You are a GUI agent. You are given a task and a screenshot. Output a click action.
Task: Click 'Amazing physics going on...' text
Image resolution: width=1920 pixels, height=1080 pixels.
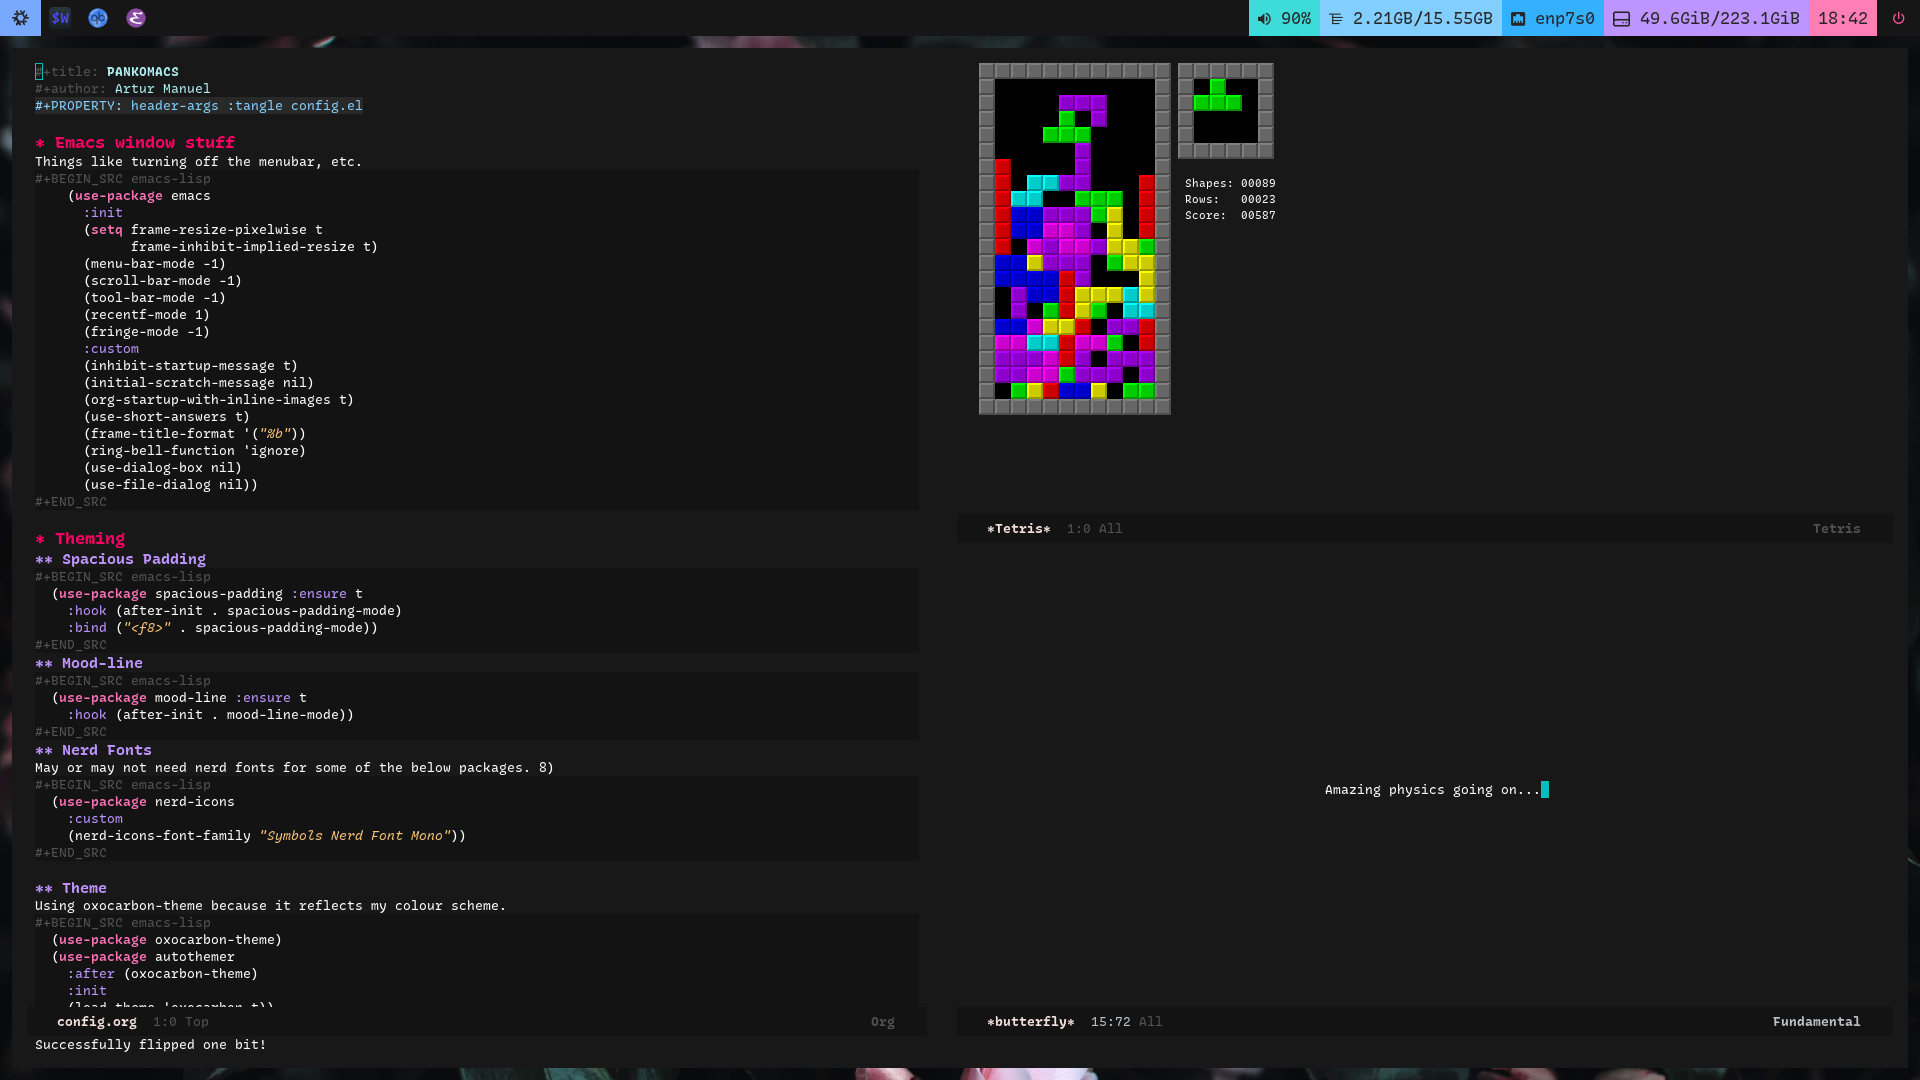pos(1432,790)
